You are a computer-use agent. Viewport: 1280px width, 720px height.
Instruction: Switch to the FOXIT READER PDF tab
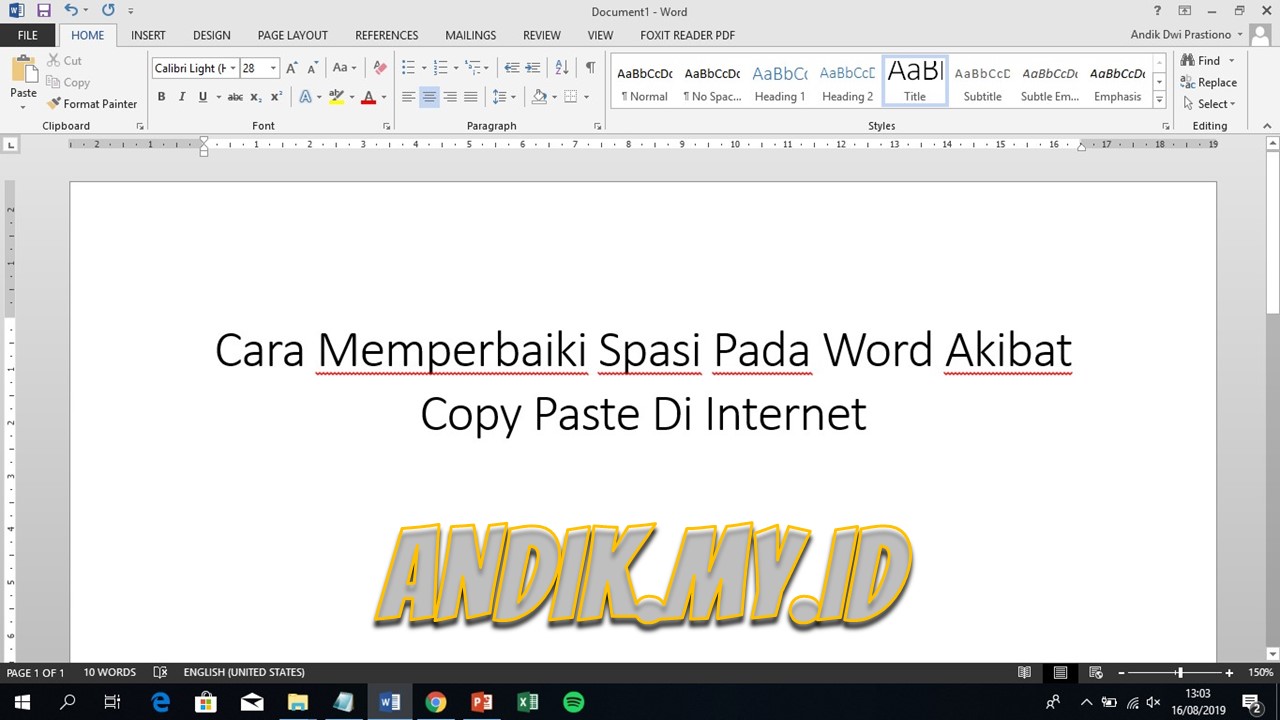[688, 35]
